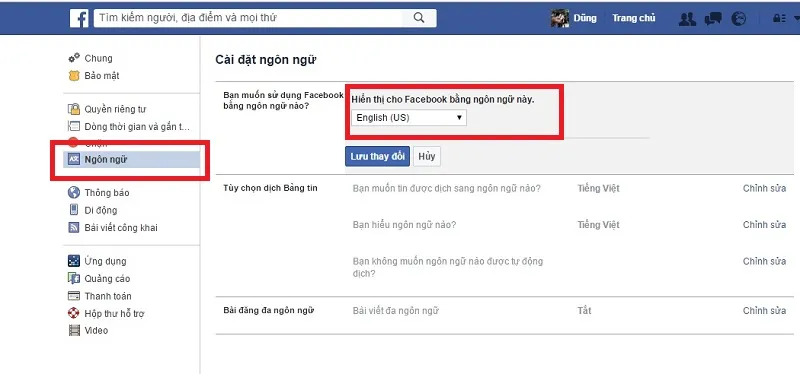This screenshot has width=800, height=374.
Task: Open Thanh toán settings
Action: [108, 296]
